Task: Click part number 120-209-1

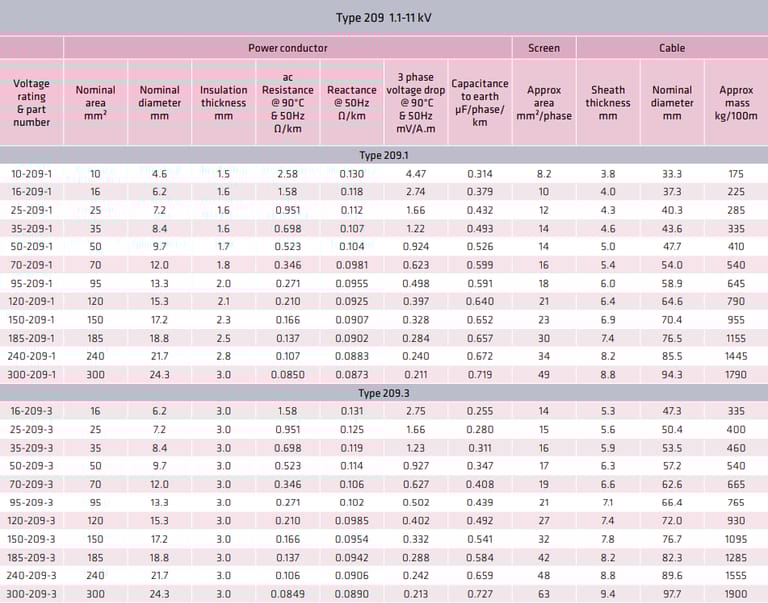Action: coord(32,301)
